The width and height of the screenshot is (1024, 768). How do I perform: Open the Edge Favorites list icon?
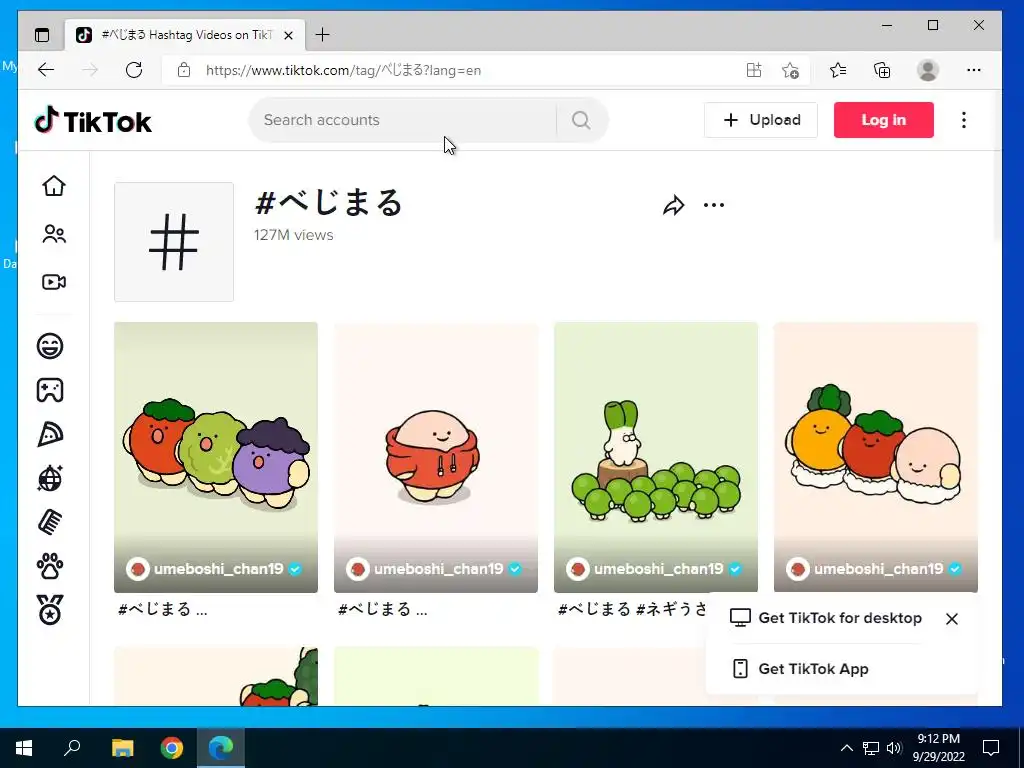[x=838, y=70]
